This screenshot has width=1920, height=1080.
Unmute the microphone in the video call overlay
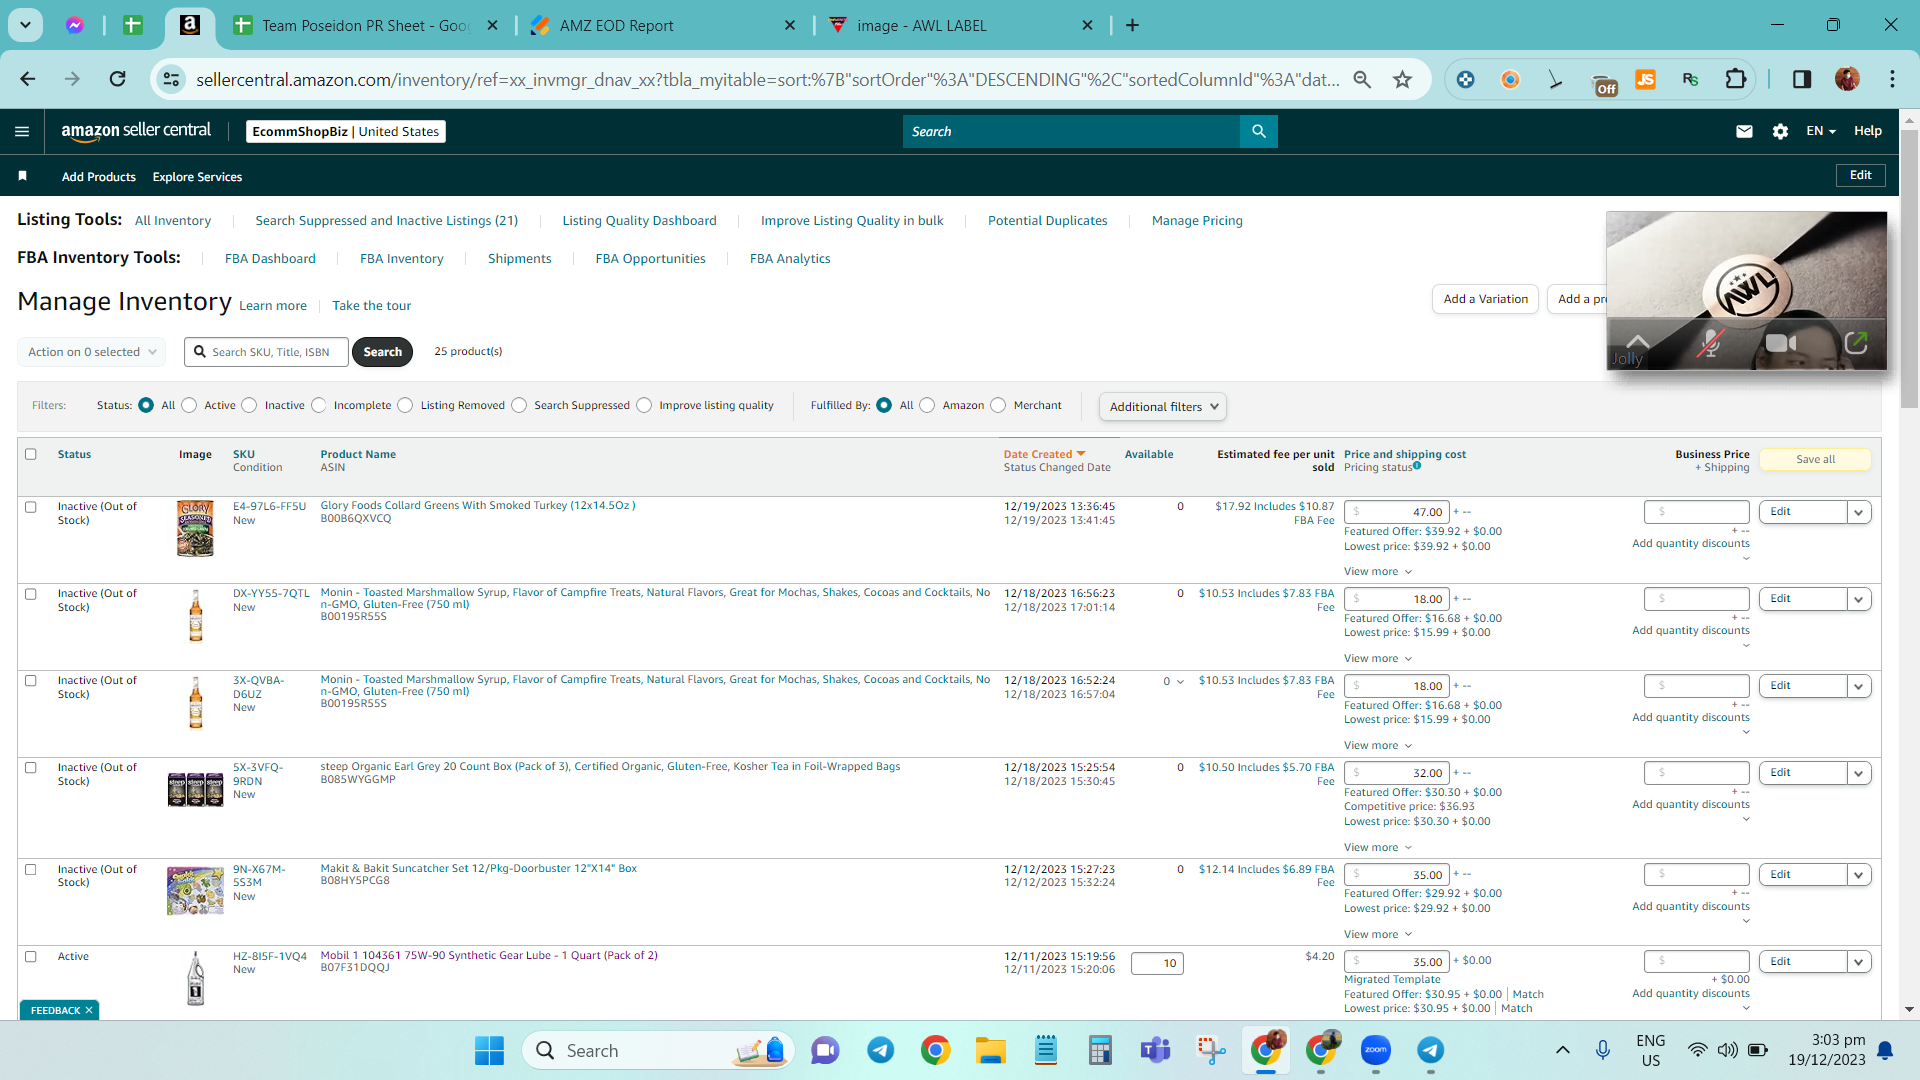(x=1711, y=344)
